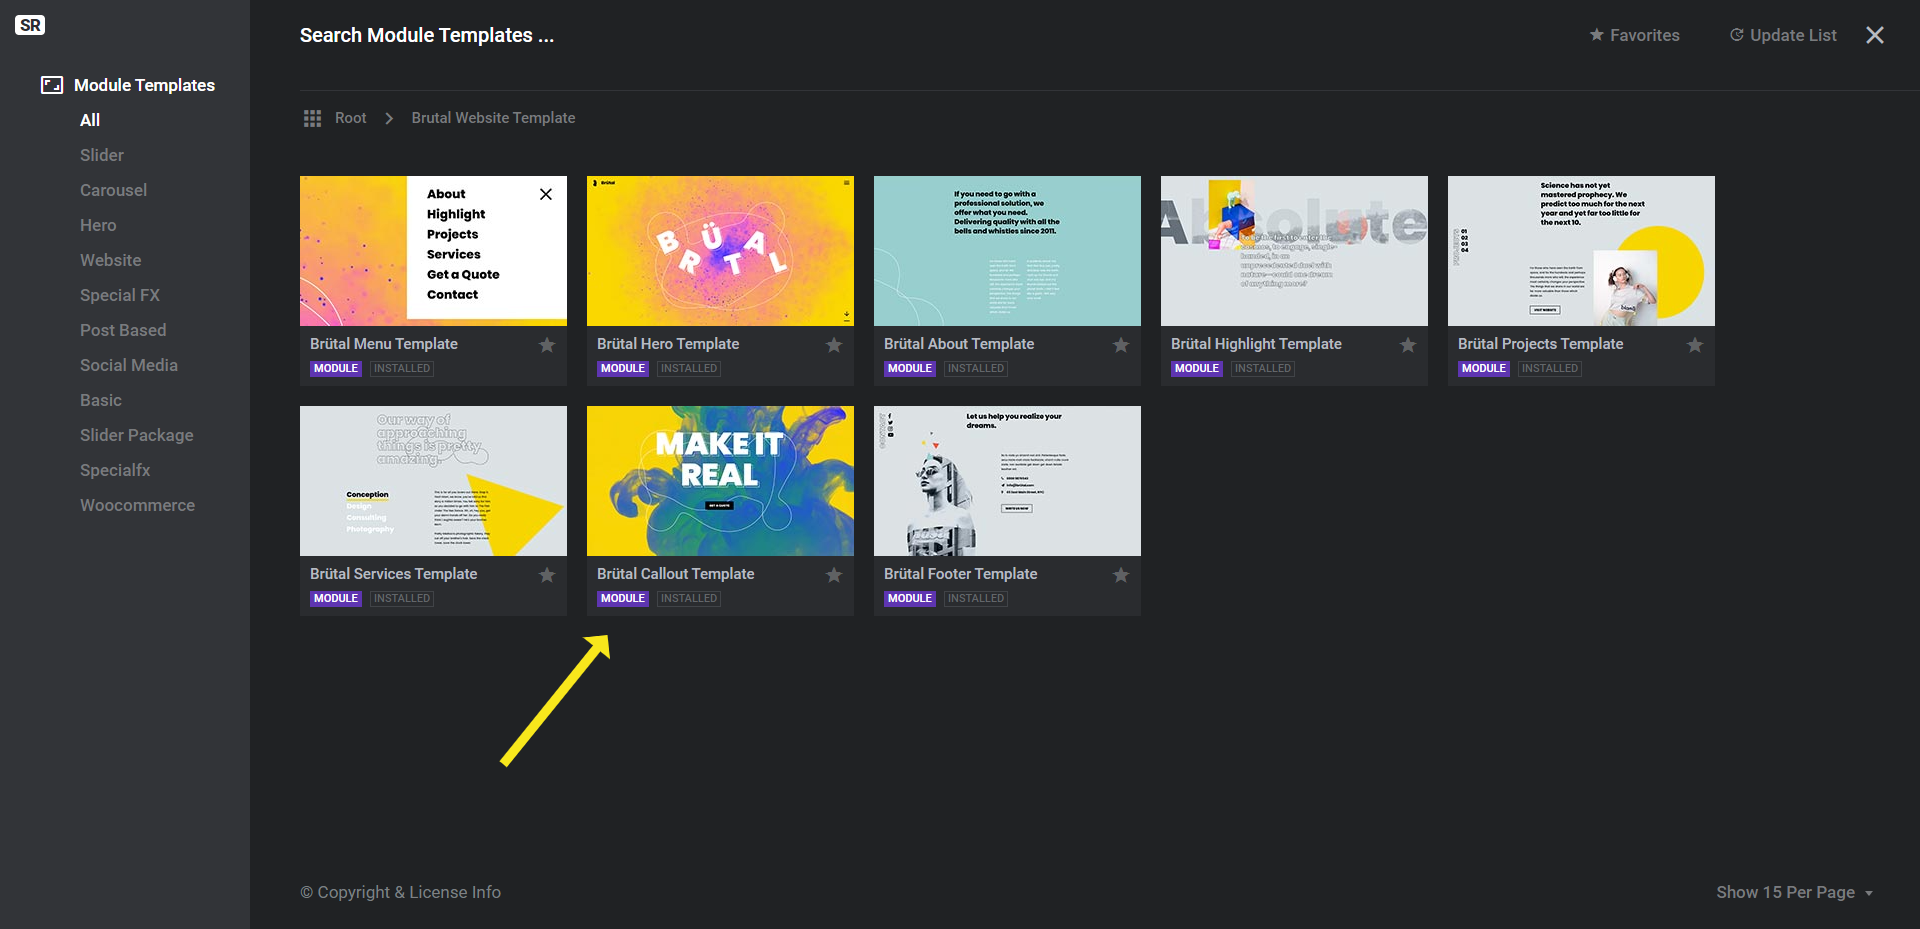Click the Brütal Services Template title
1920x929 pixels.
tap(393, 574)
